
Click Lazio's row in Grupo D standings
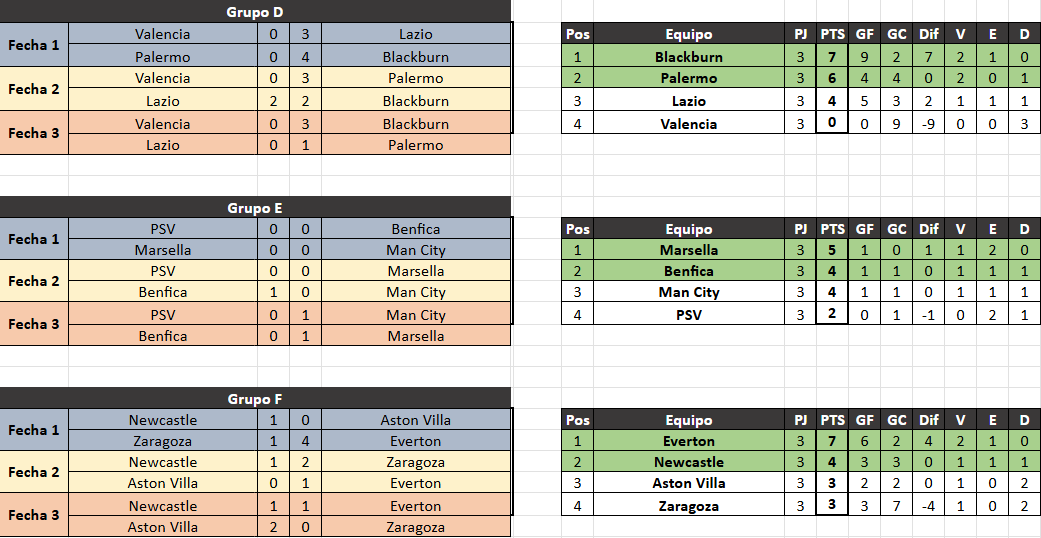coord(688,101)
